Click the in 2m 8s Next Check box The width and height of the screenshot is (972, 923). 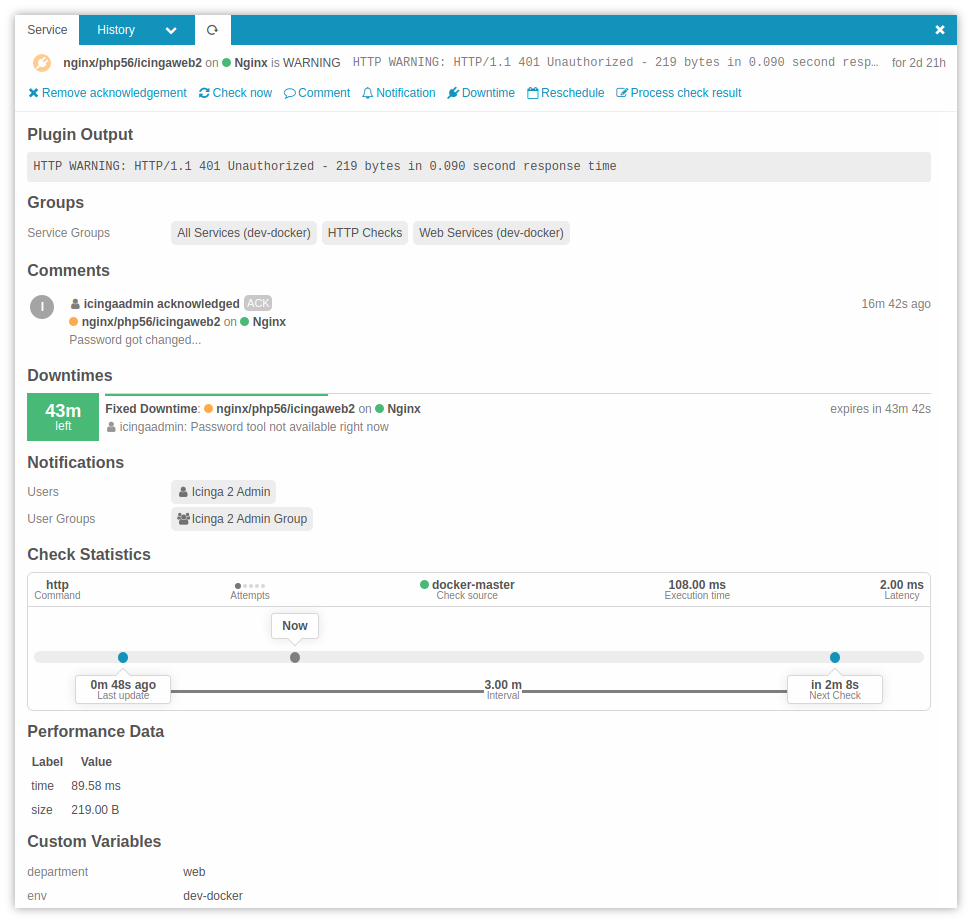tap(835, 689)
